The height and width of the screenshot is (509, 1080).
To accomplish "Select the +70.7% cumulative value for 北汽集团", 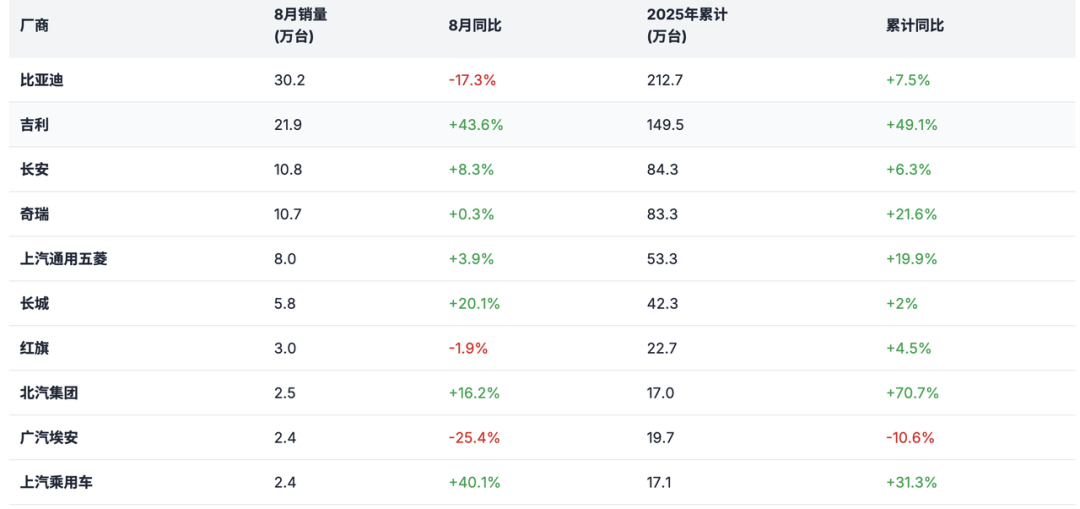I will point(912,393).
